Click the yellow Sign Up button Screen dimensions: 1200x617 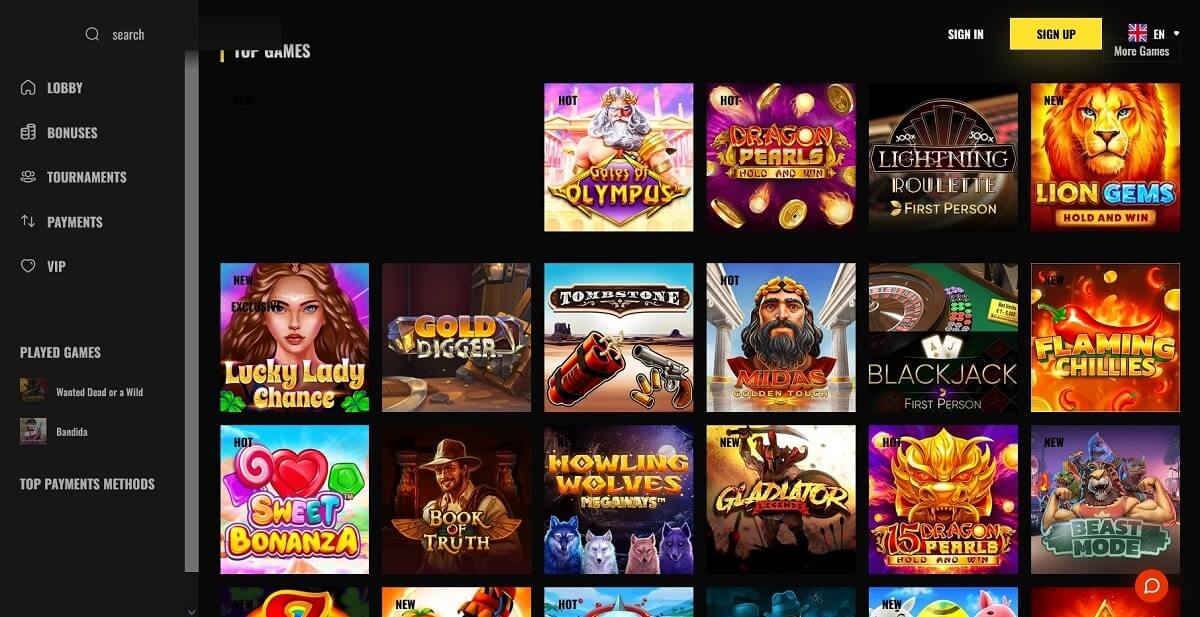(x=1055, y=34)
